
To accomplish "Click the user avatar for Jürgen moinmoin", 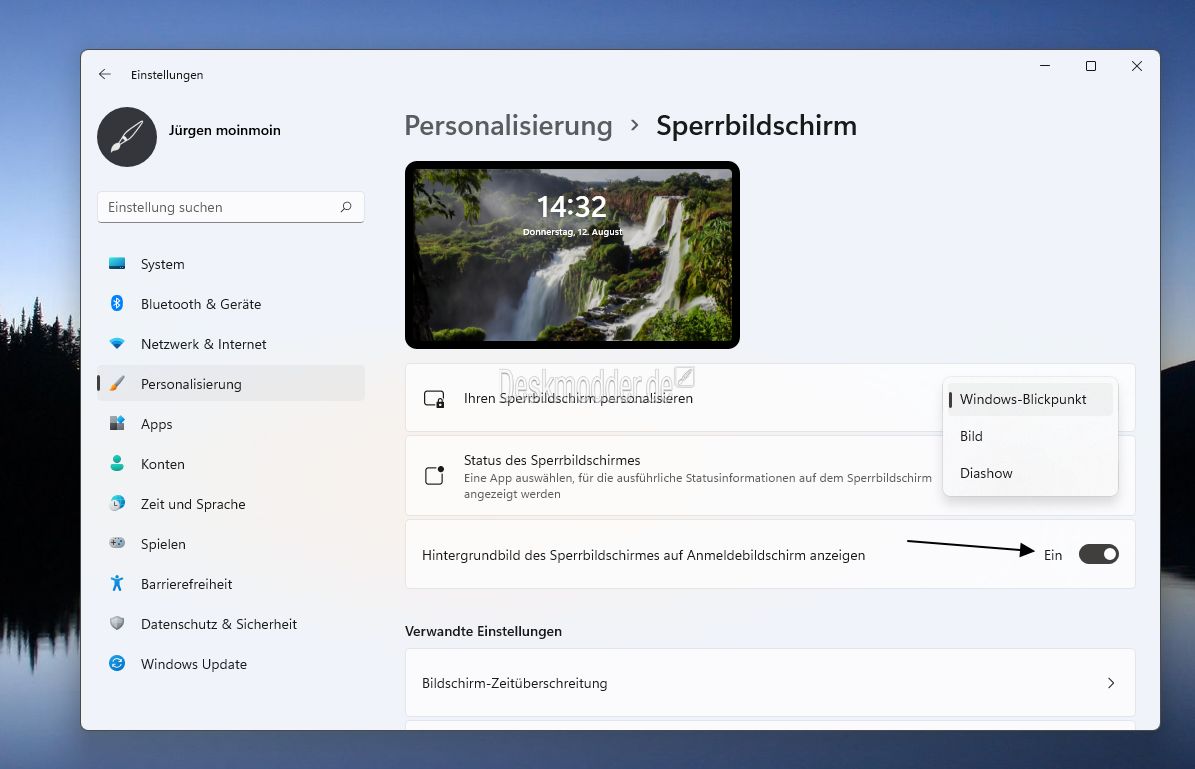I will click(127, 137).
